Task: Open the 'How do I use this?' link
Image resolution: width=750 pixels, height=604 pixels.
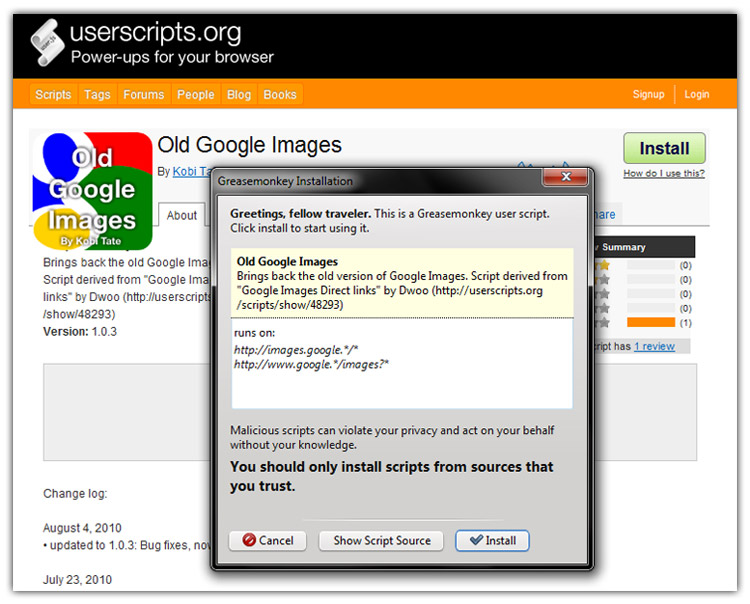Action: (664, 173)
